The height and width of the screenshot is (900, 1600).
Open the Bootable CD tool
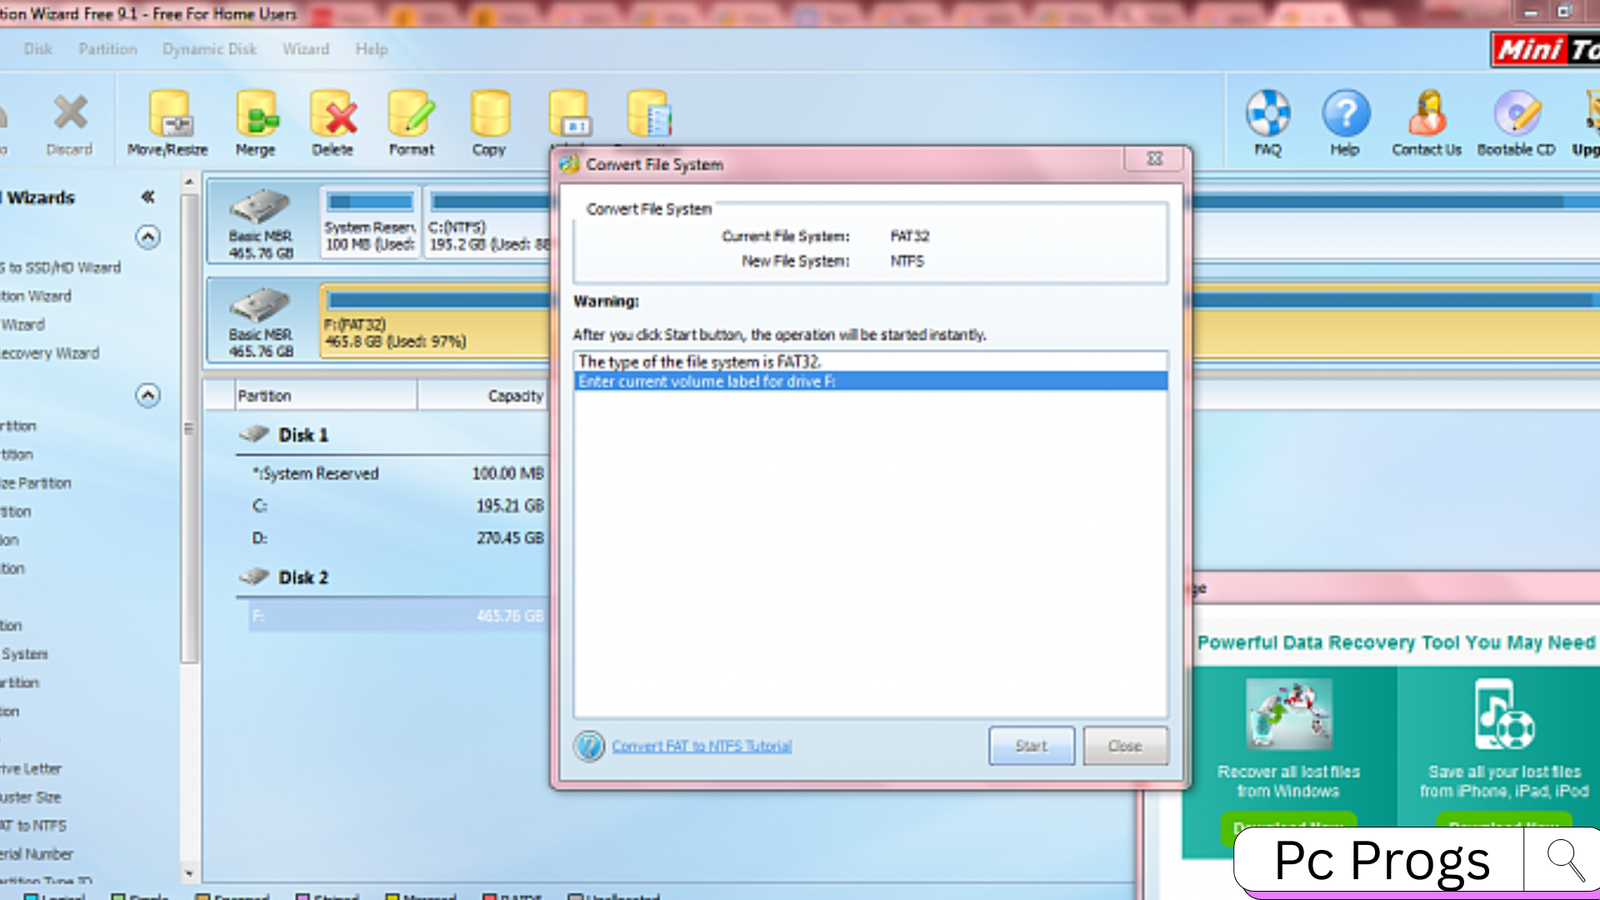[1517, 125]
